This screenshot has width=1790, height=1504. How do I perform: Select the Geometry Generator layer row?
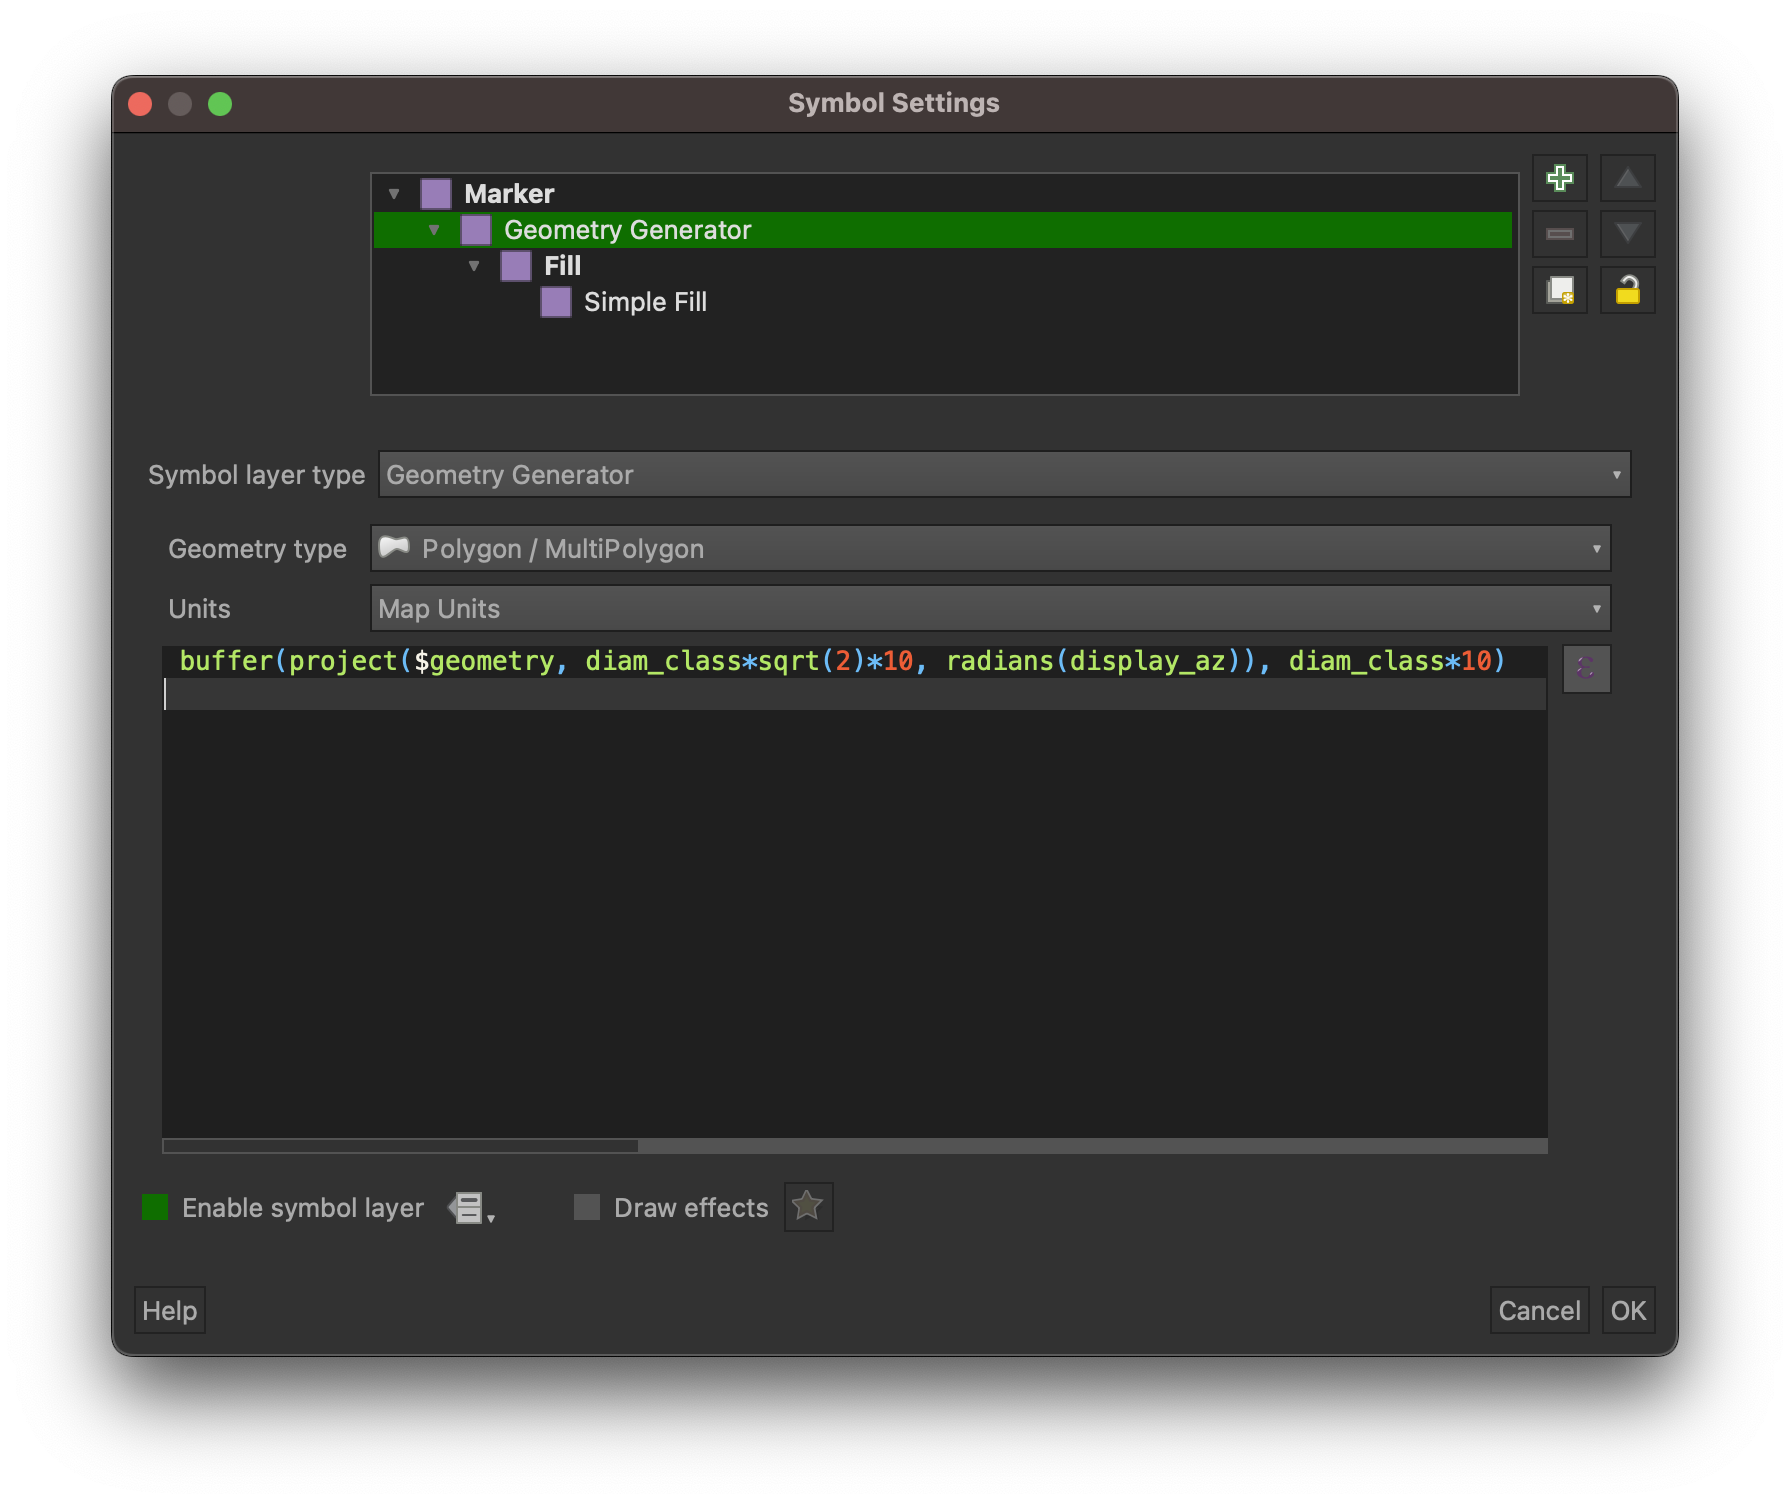943,230
